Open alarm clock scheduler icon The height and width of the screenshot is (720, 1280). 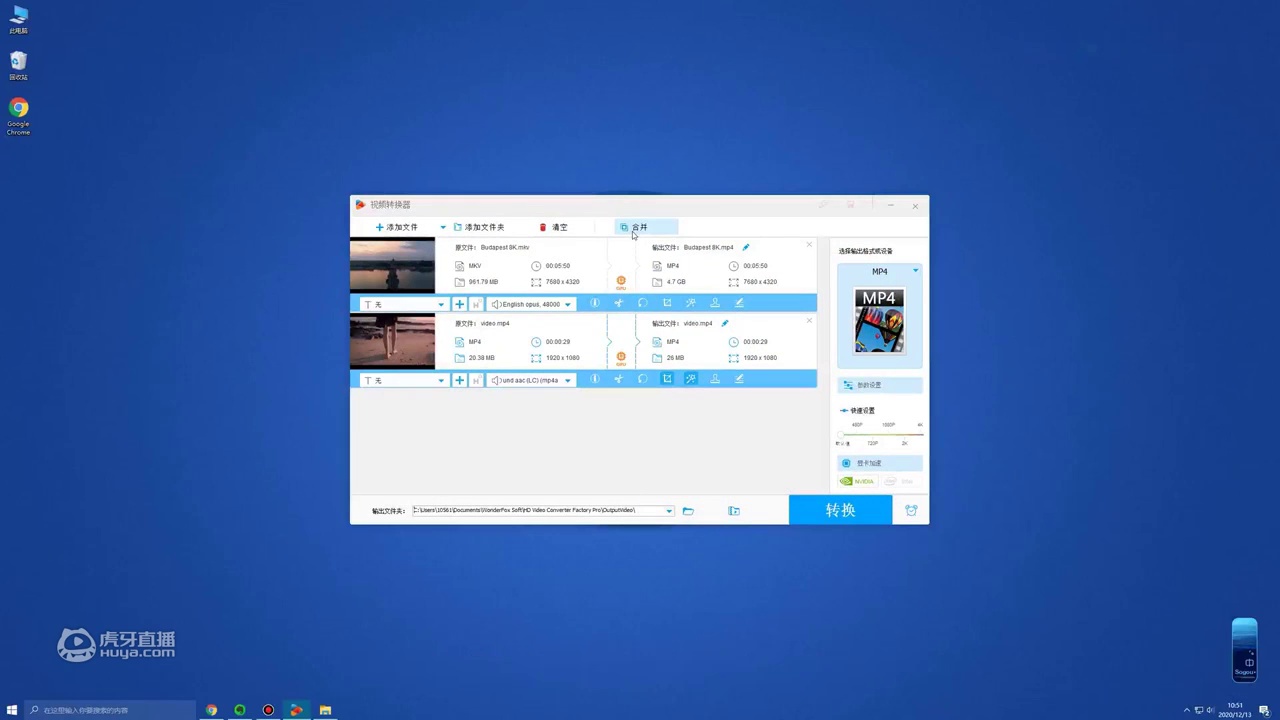911,510
